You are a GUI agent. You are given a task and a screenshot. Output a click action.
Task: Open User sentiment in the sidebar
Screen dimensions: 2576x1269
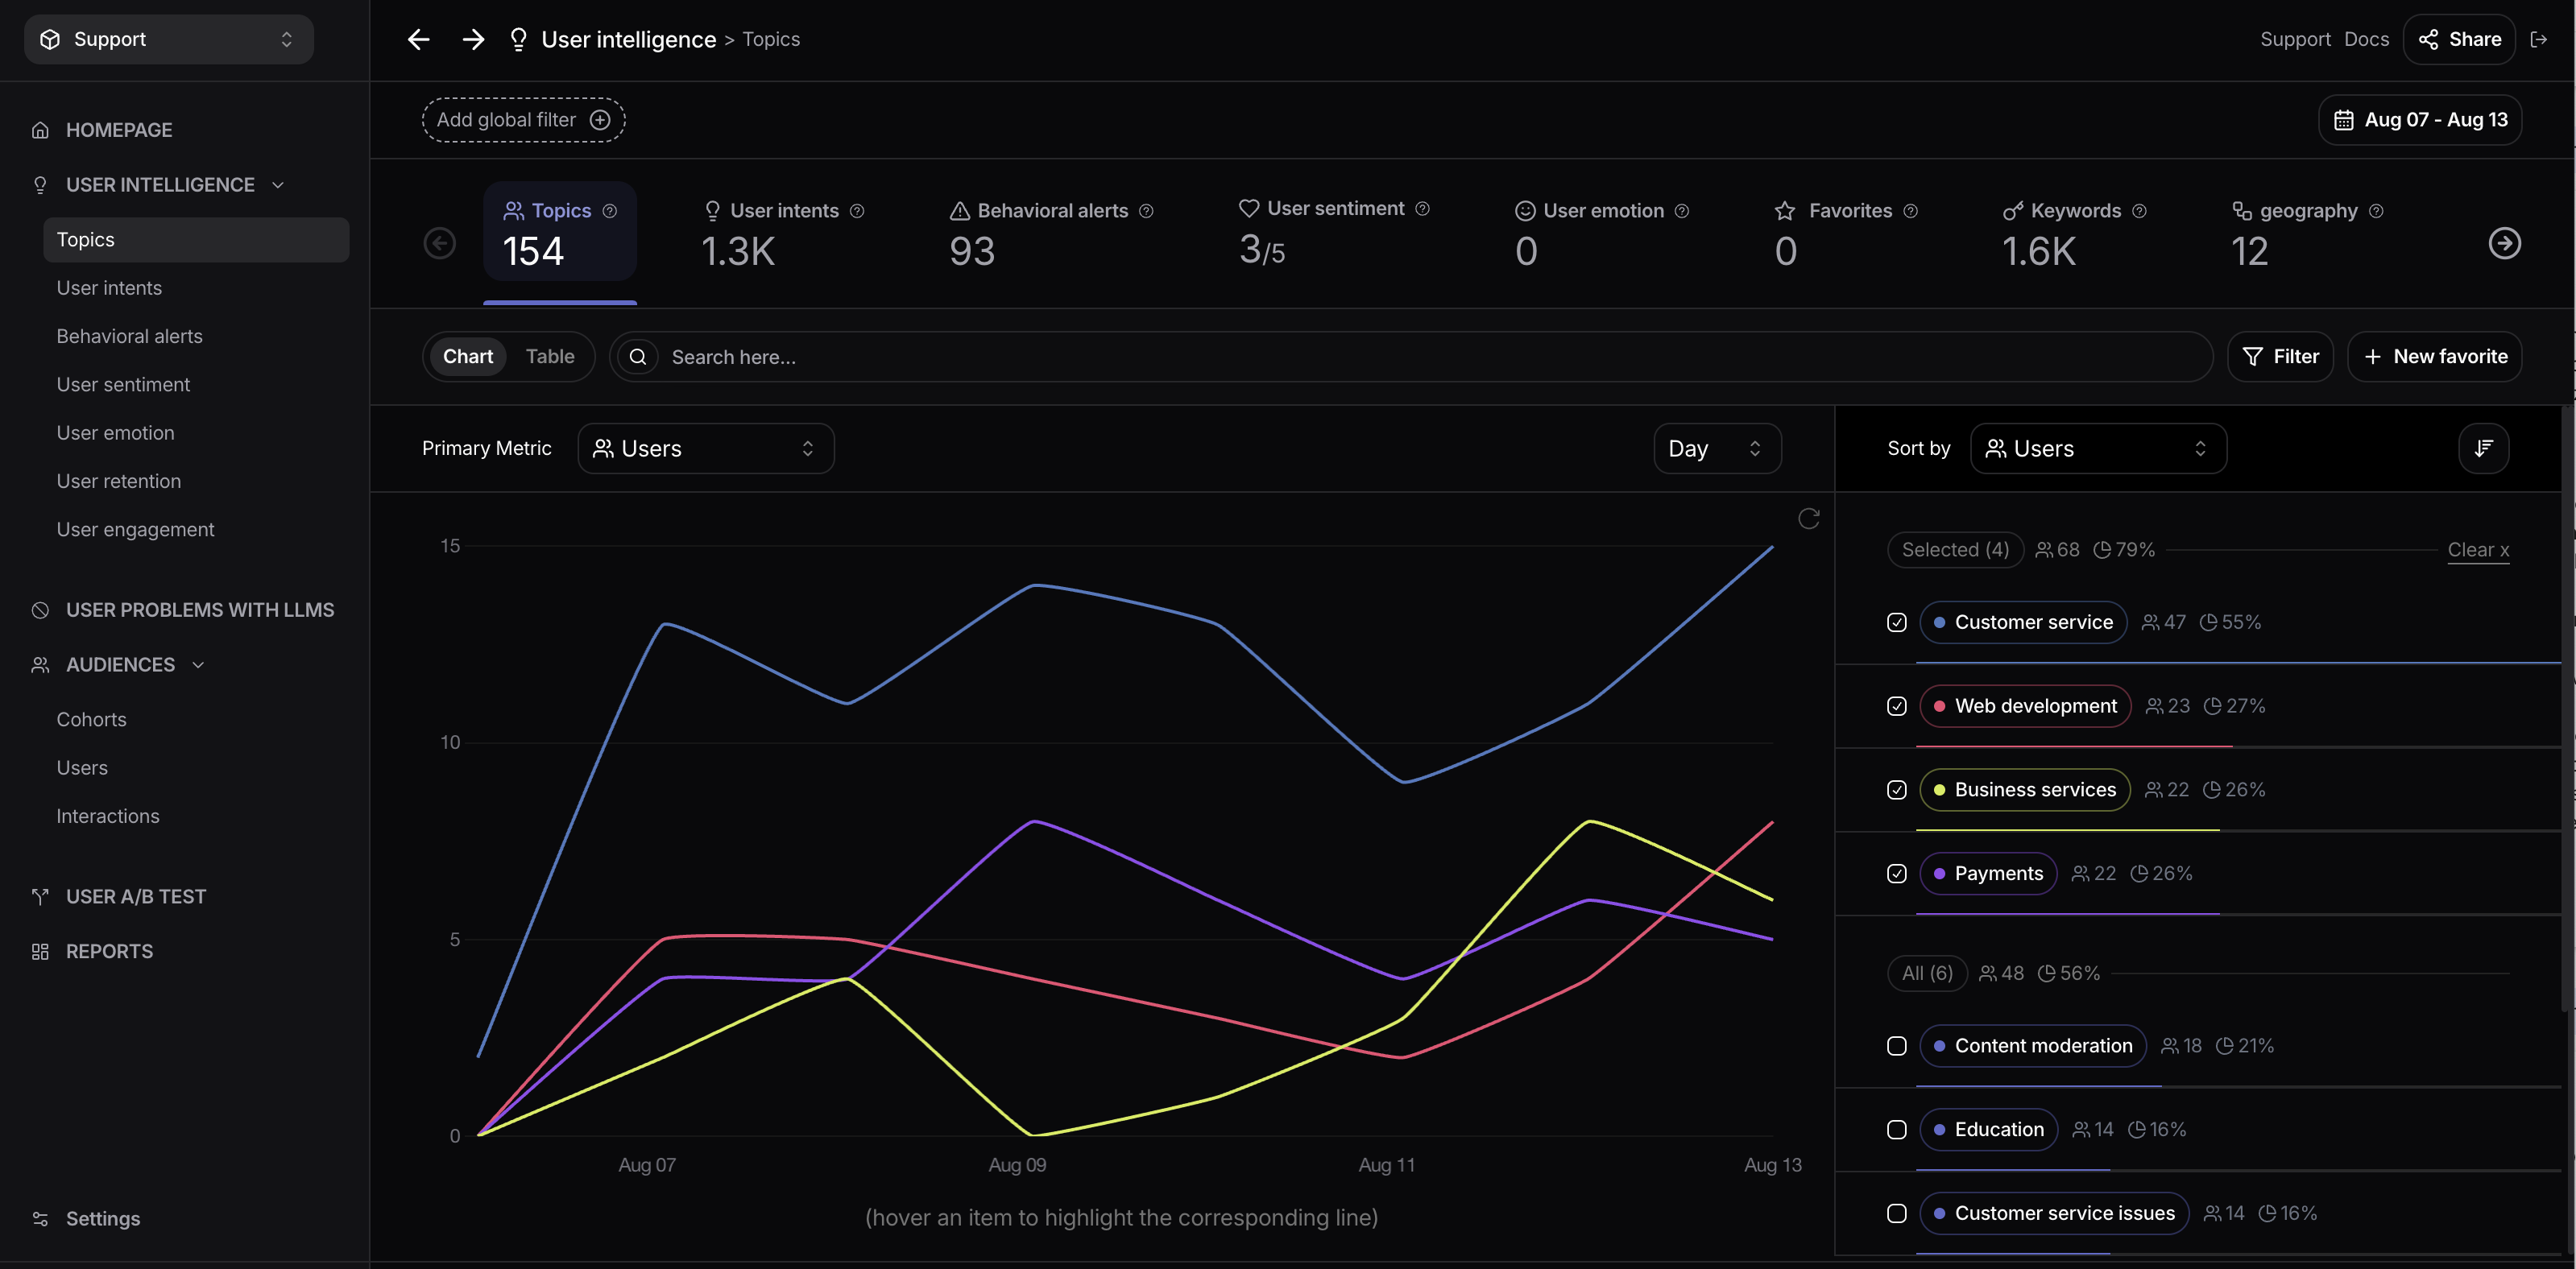pyautogui.click(x=123, y=385)
